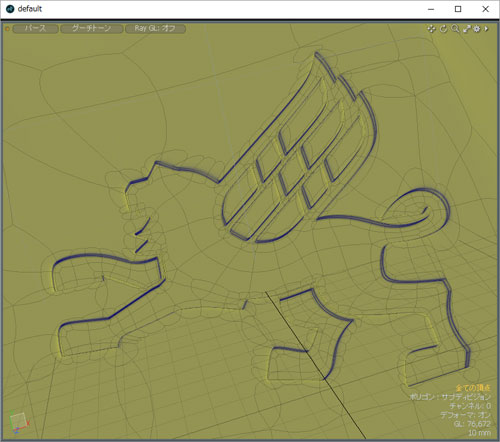Click the チャンネル: 0 info text

pos(470,406)
